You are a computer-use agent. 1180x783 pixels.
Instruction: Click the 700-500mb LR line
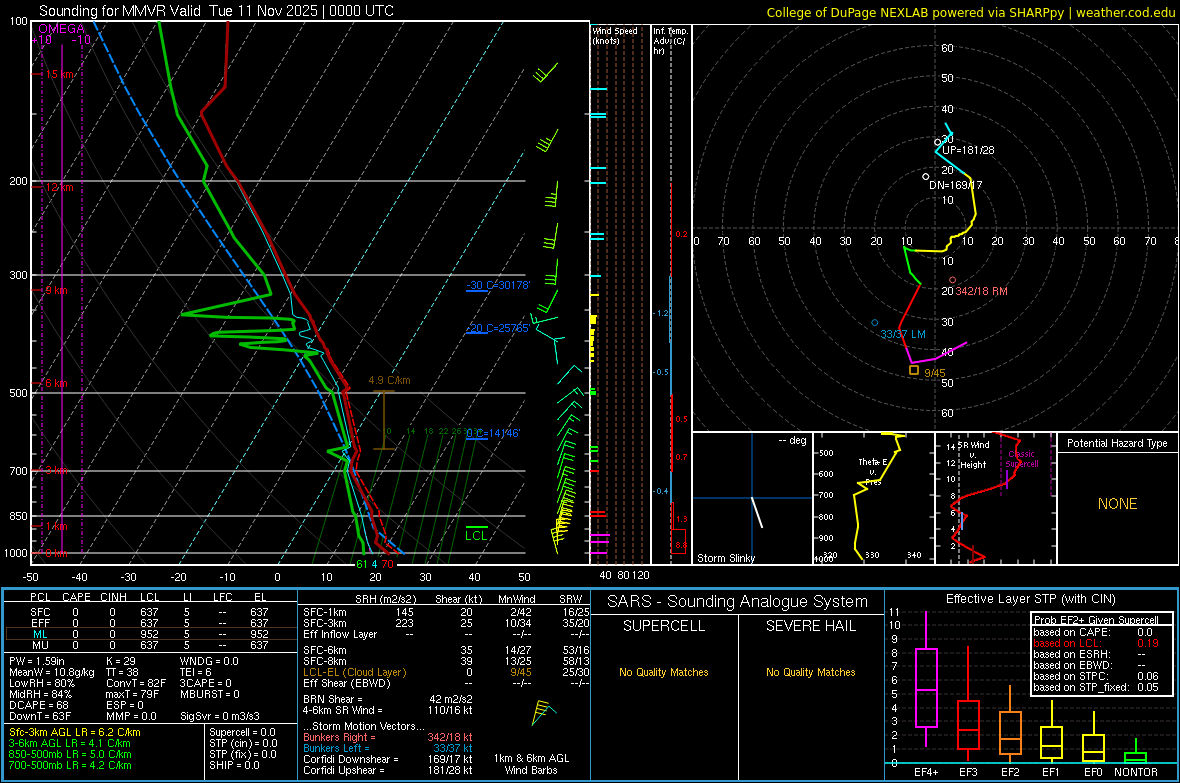(x=70, y=765)
